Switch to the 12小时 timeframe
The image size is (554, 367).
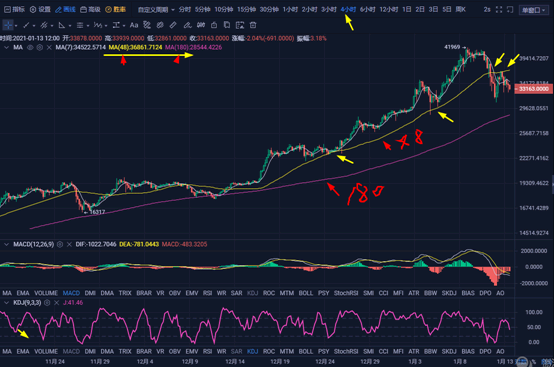[x=389, y=10]
